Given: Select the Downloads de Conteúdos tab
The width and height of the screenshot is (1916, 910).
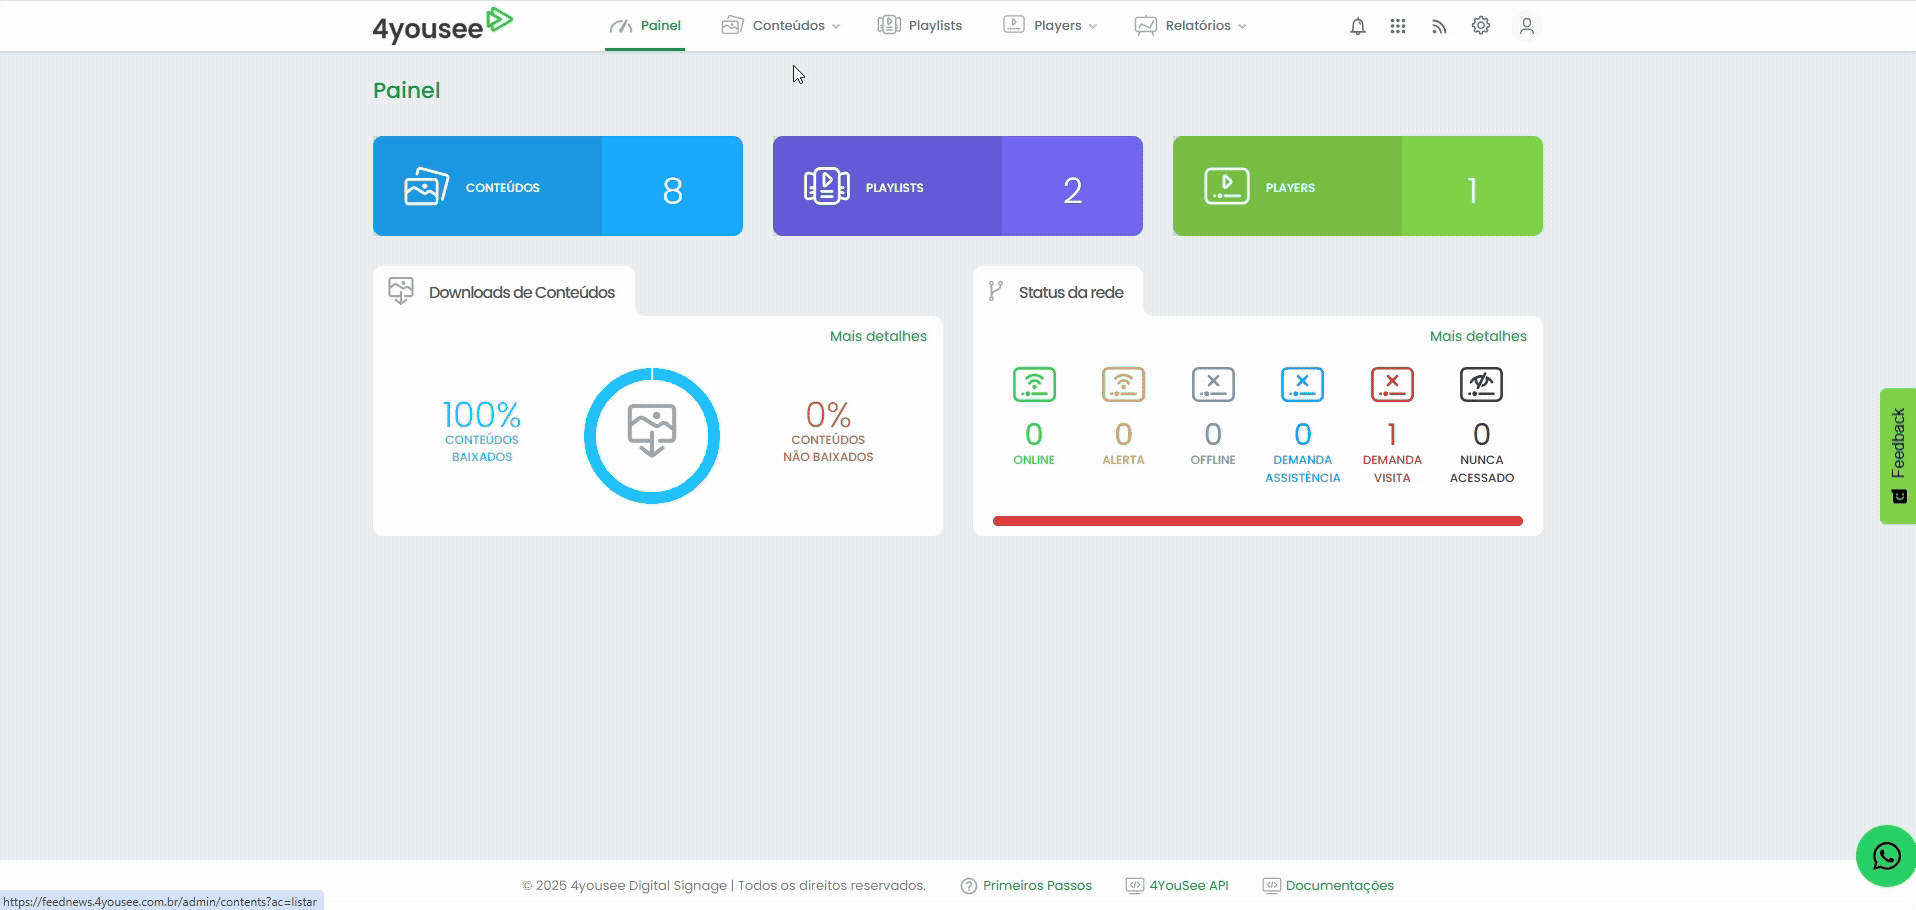Looking at the screenshot, I should (x=504, y=291).
